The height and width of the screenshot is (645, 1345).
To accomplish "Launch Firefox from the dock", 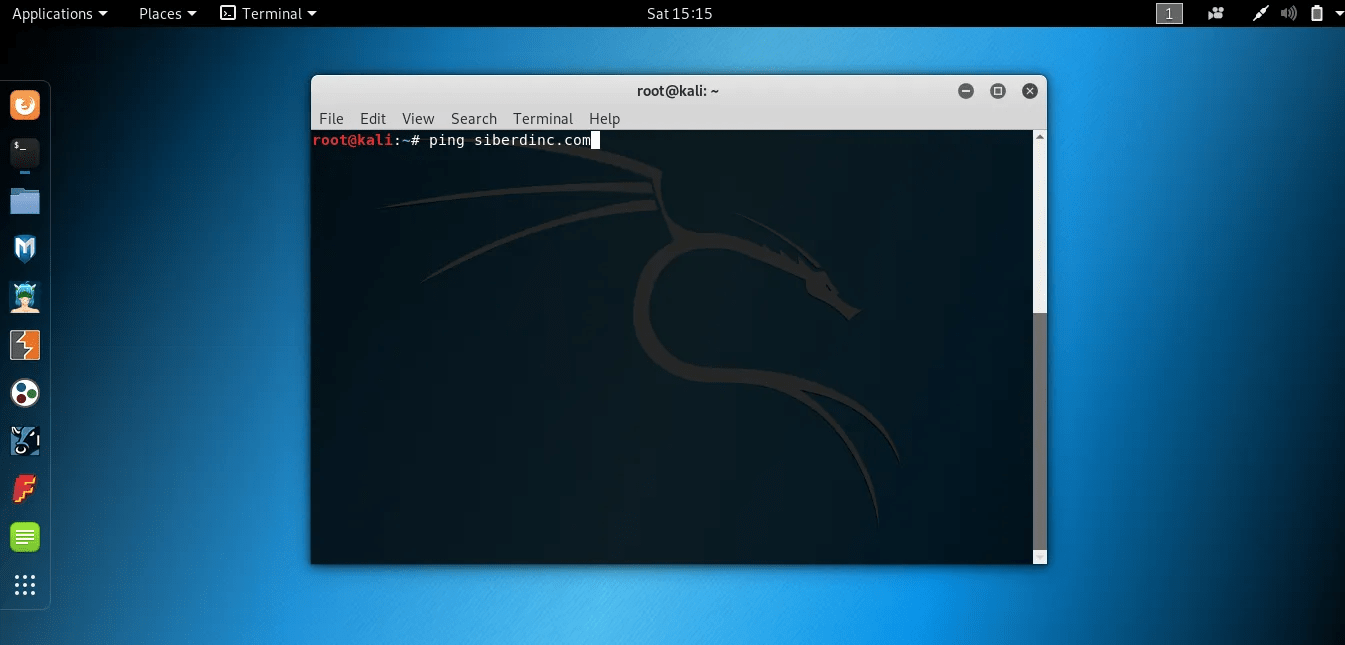I will point(25,104).
